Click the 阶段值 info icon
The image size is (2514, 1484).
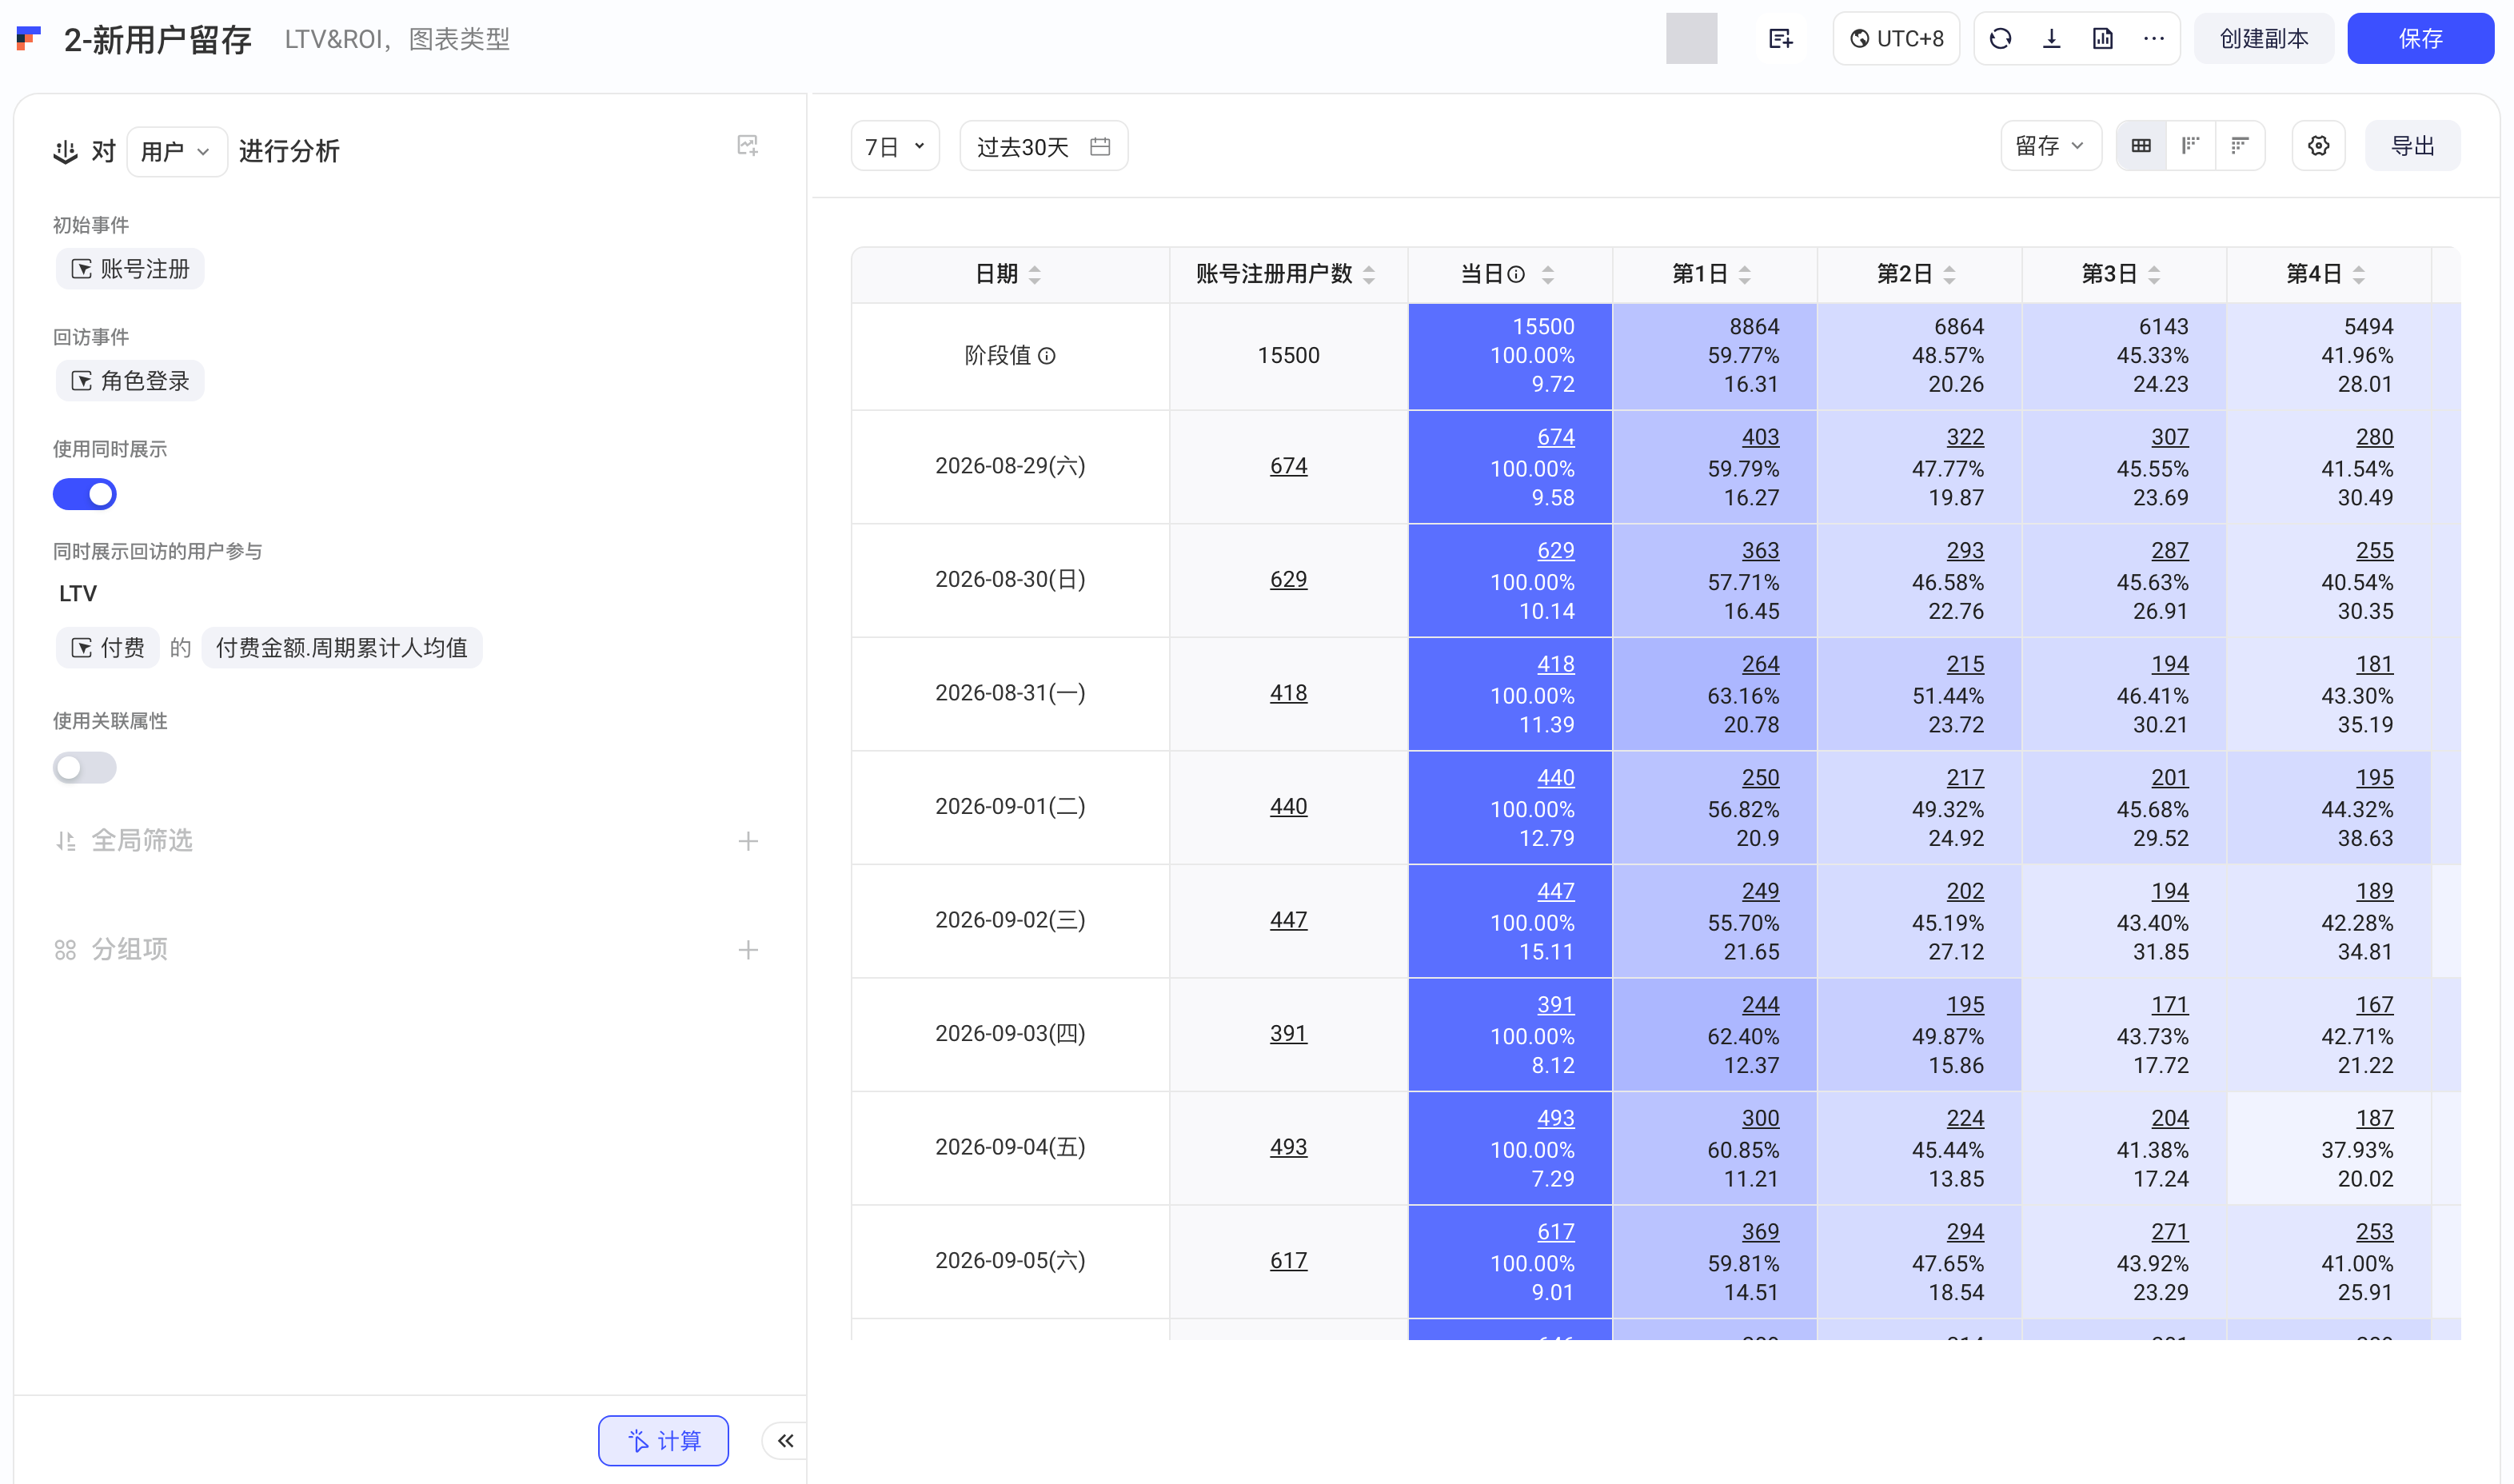(x=1047, y=356)
